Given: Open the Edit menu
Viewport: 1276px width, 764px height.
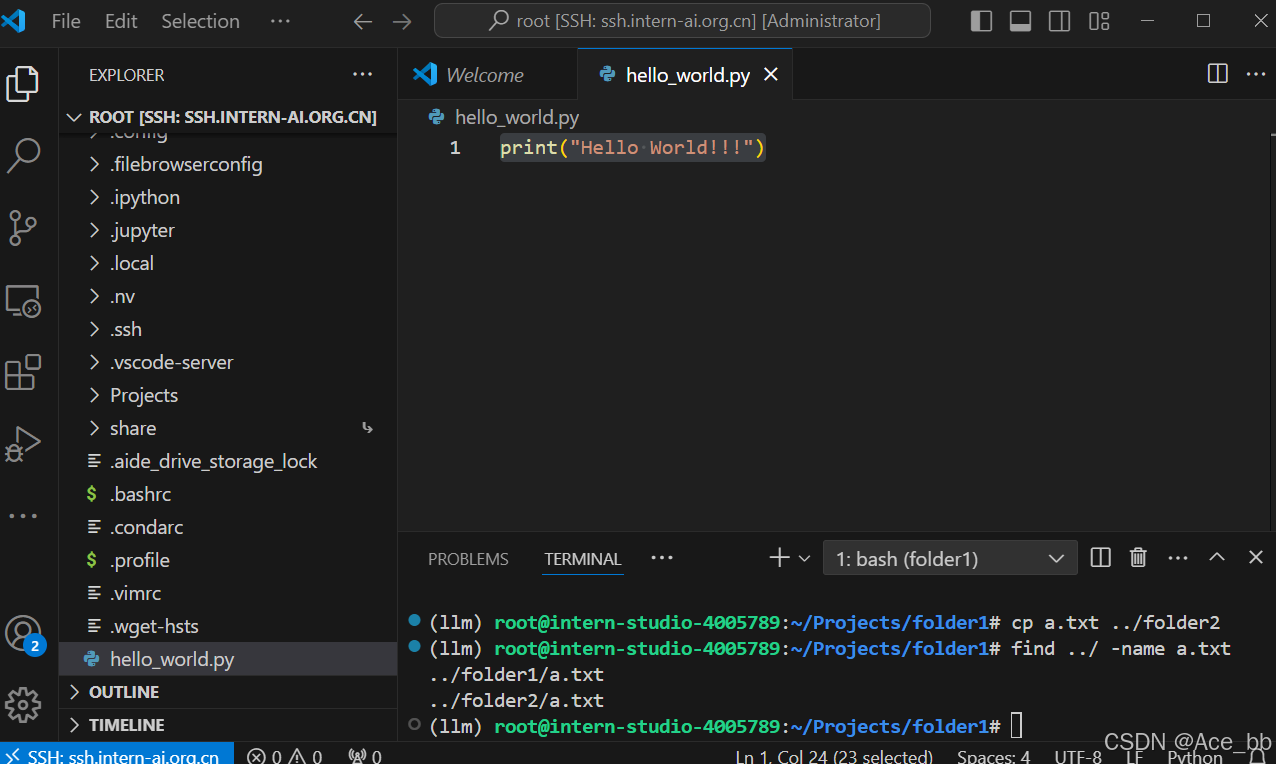Looking at the screenshot, I should point(121,21).
